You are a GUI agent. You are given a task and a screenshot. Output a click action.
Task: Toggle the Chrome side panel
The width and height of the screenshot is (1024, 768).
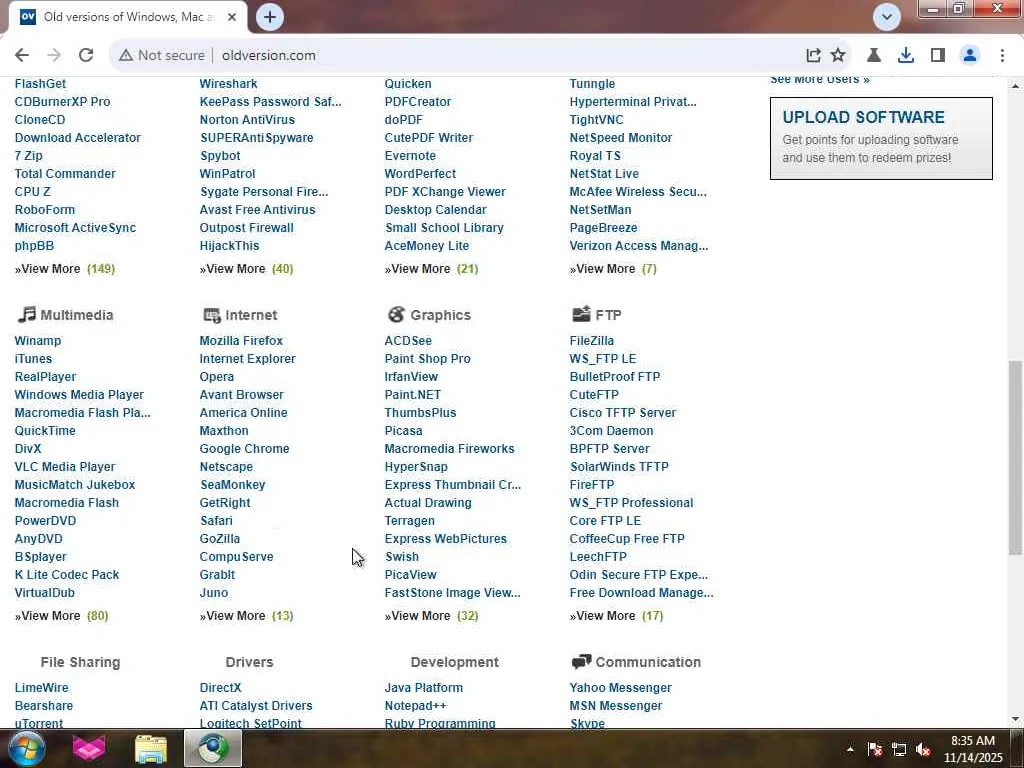938,56
